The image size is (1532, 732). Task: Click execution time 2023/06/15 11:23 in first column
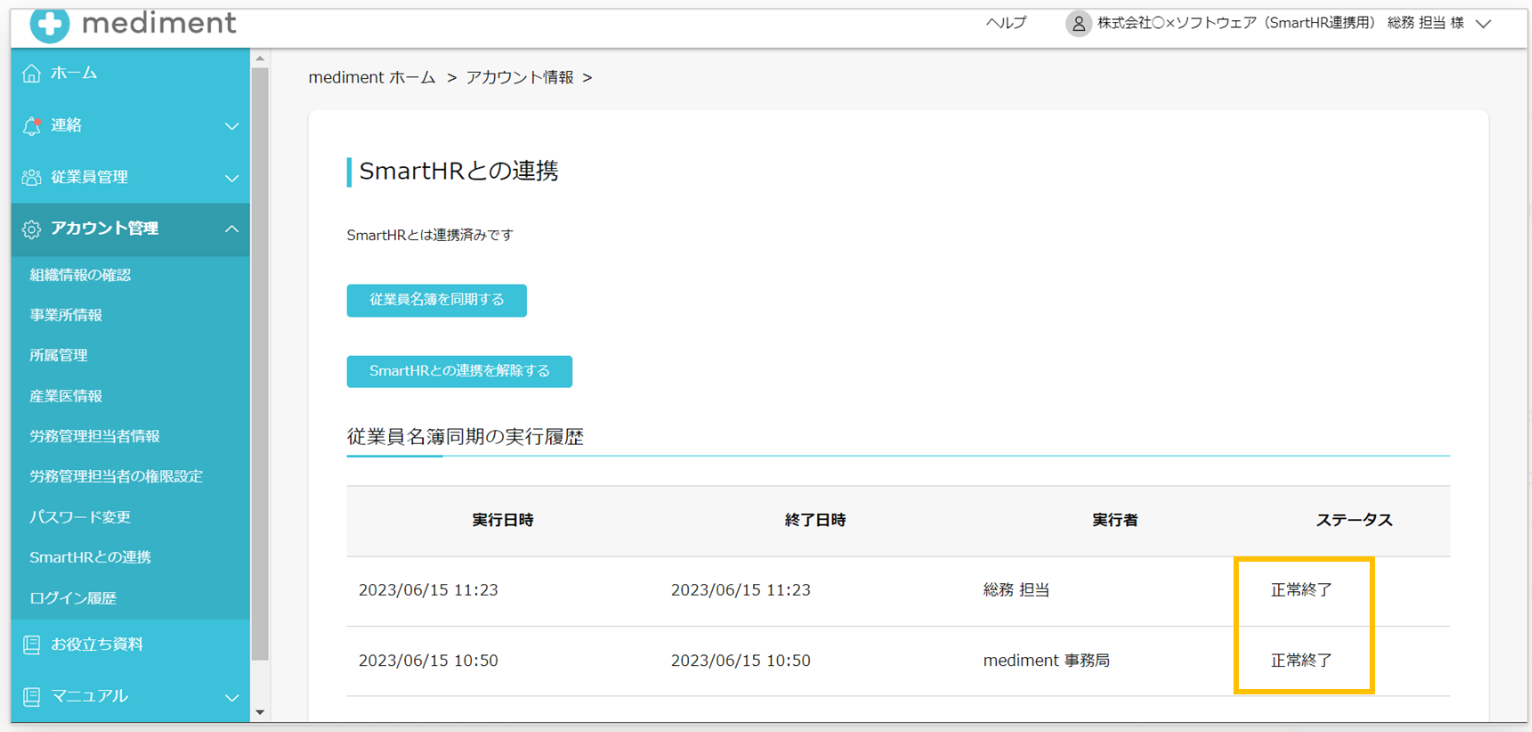[x=428, y=590]
